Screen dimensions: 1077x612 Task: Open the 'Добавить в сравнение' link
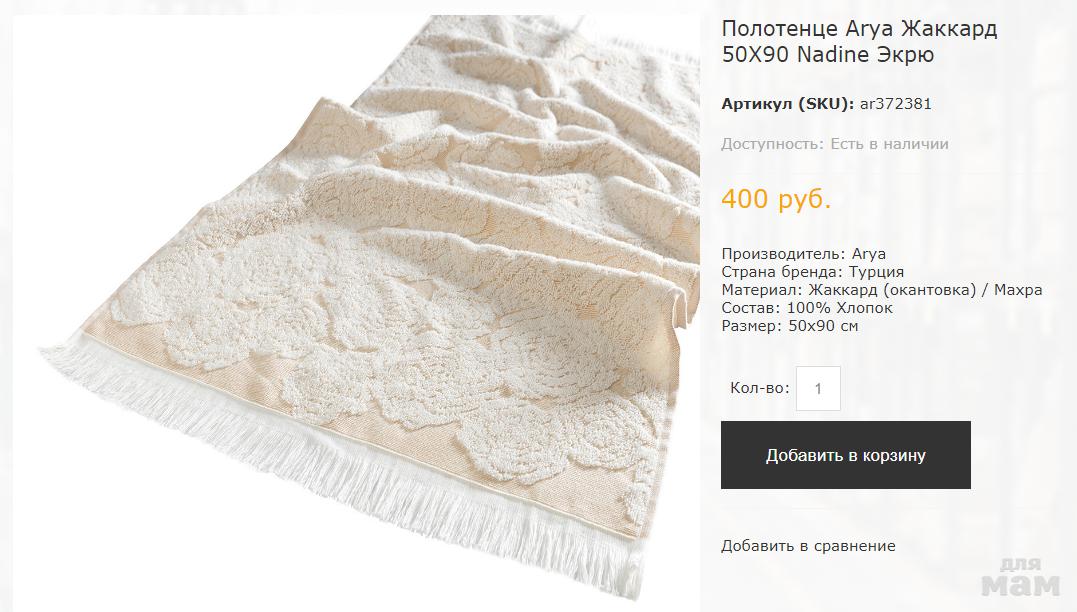(x=808, y=546)
